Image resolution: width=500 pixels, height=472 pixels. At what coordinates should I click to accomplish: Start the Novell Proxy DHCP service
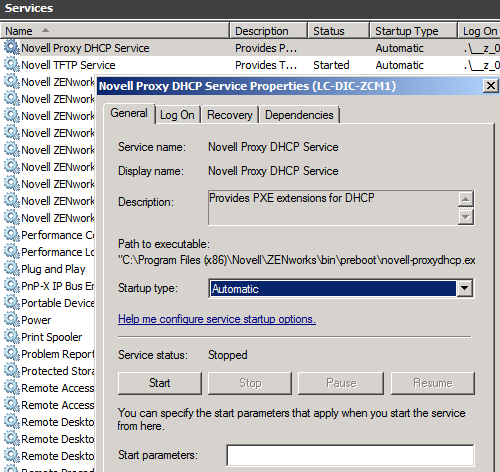[160, 383]
